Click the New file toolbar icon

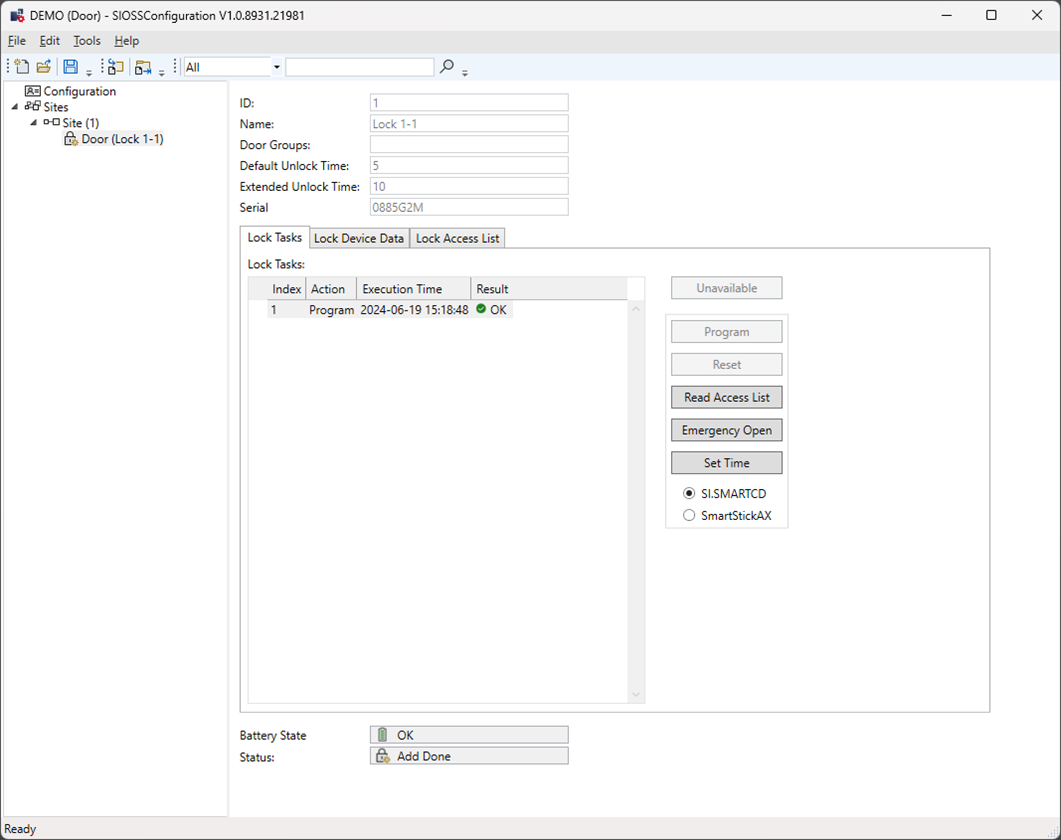22,67
